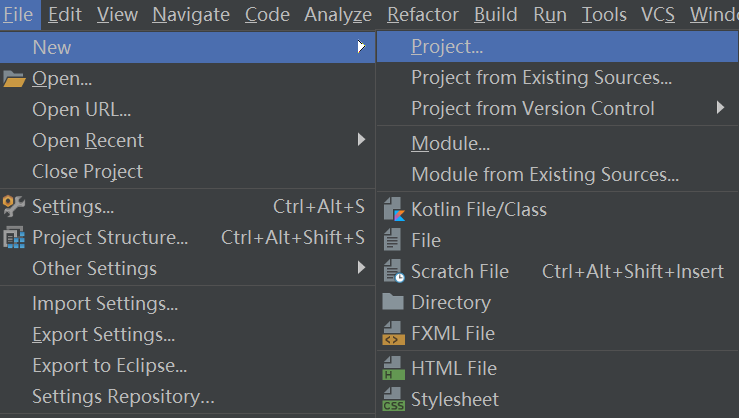Click Export to Eclipse...
Screen dimensions: 739x418
(x=109, y=366)
